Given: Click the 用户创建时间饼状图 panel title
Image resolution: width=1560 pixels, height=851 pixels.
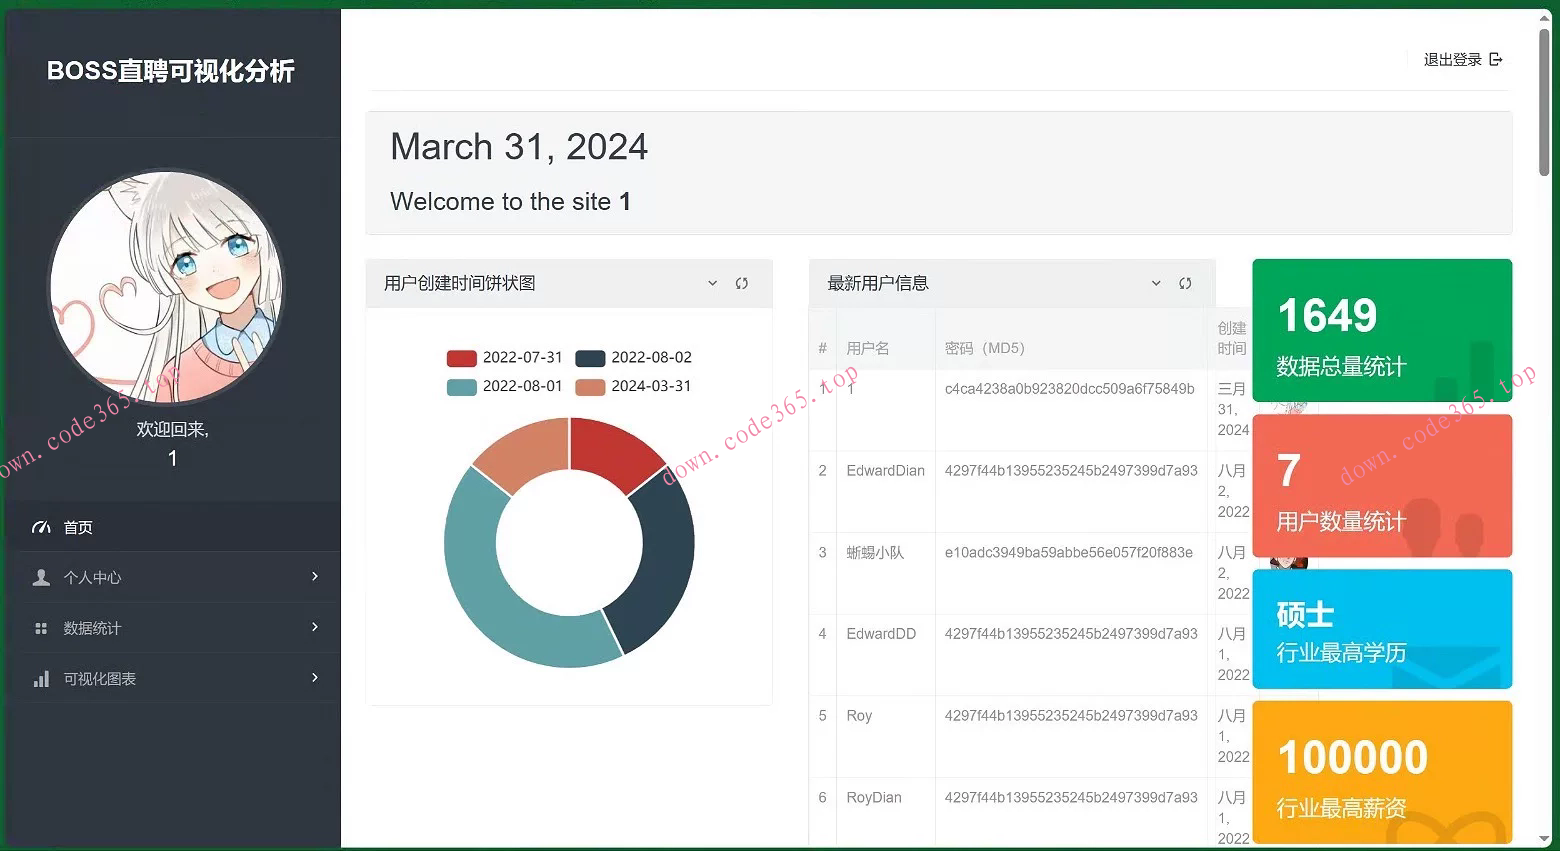Looking at the screenshot, I should click(x=460, y=283).
